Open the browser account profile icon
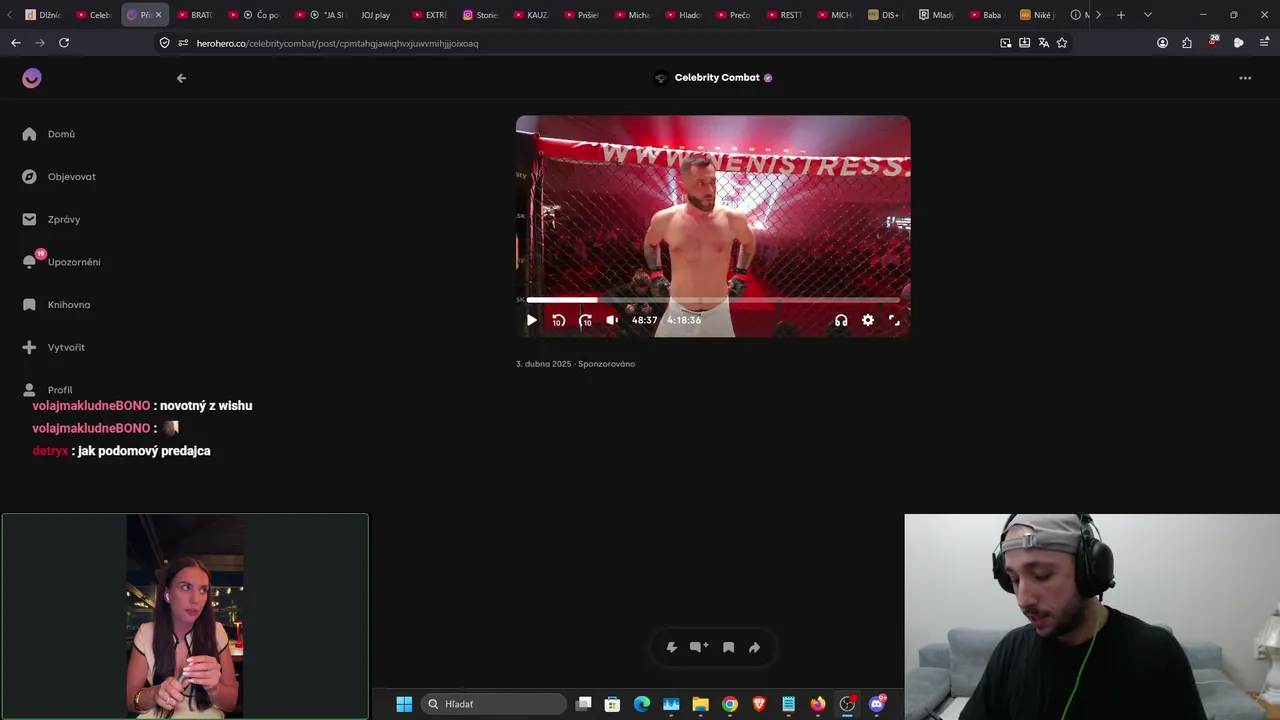 pyautogui.click(x=1162, y=43)
